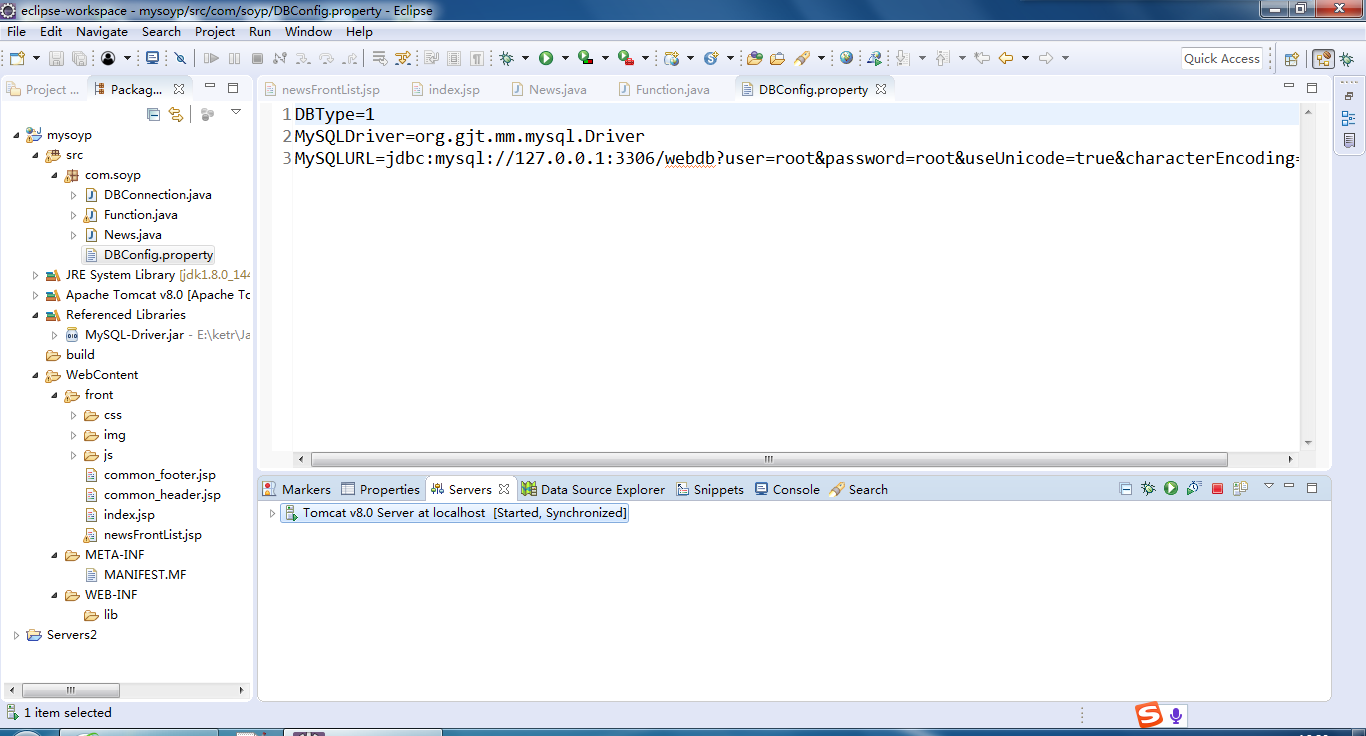Screen dimensions: 1366x736
Task: Click the Open Perspective icon
Action: click(1291, 59)
